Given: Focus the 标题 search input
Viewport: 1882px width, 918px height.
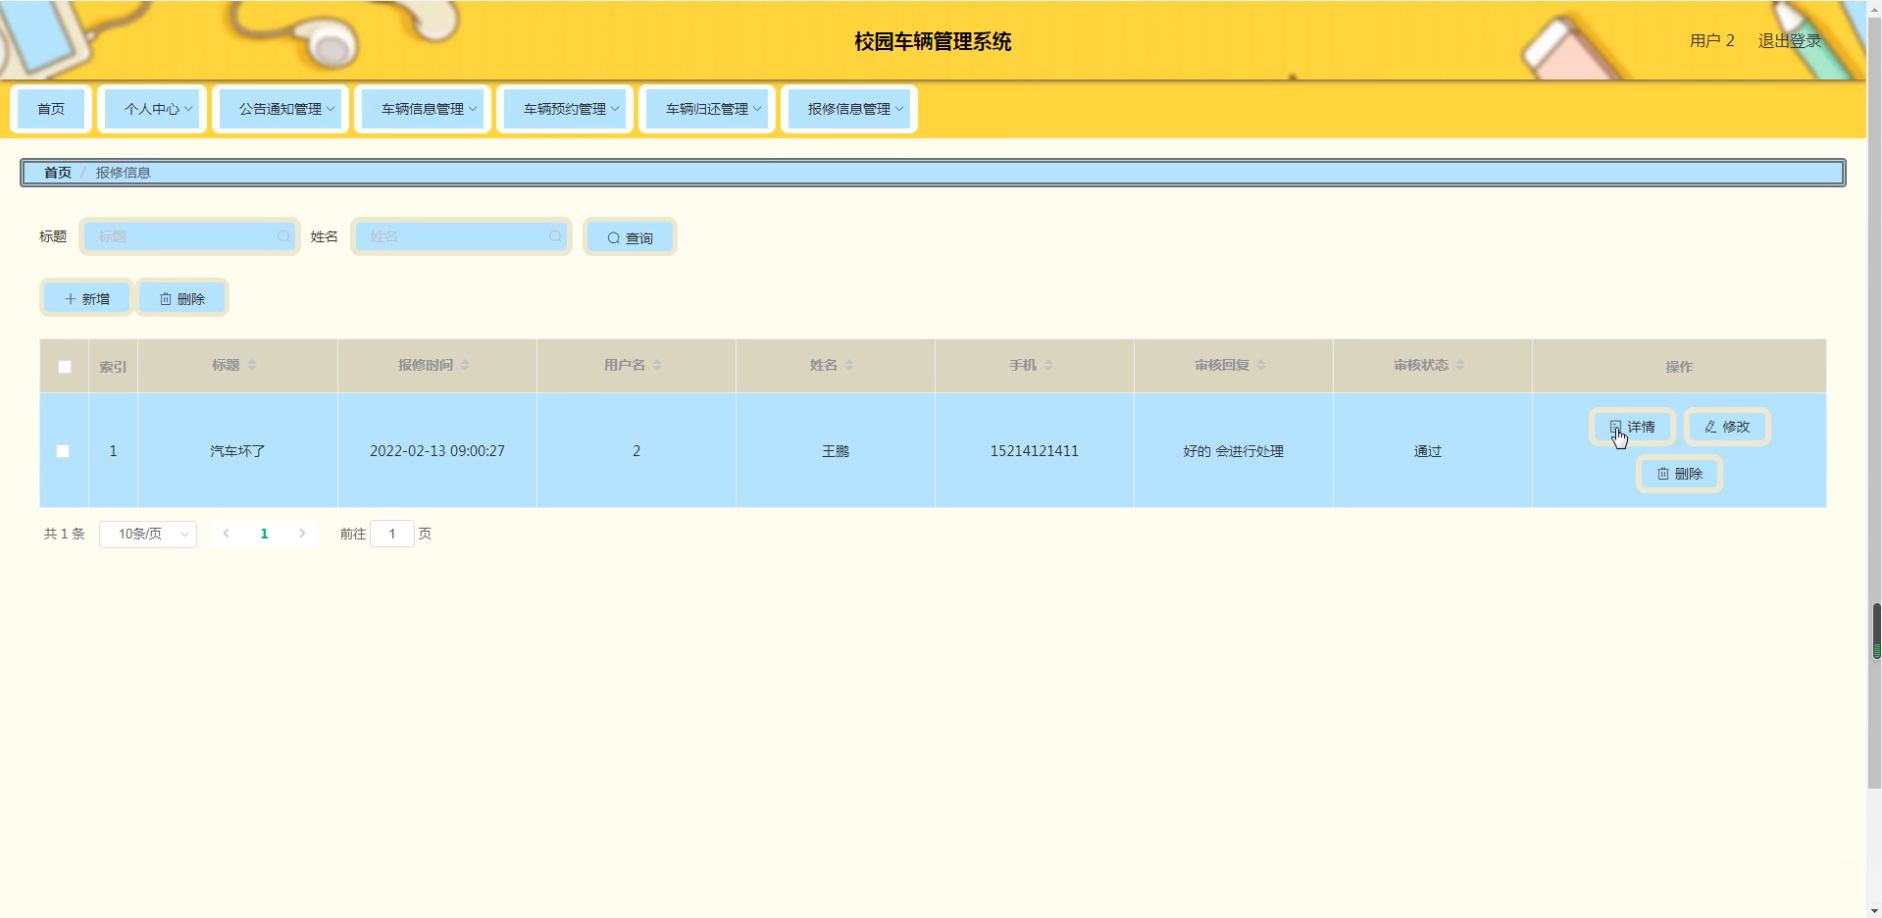Looking at the screenshot, I should (x=189, y=236).
